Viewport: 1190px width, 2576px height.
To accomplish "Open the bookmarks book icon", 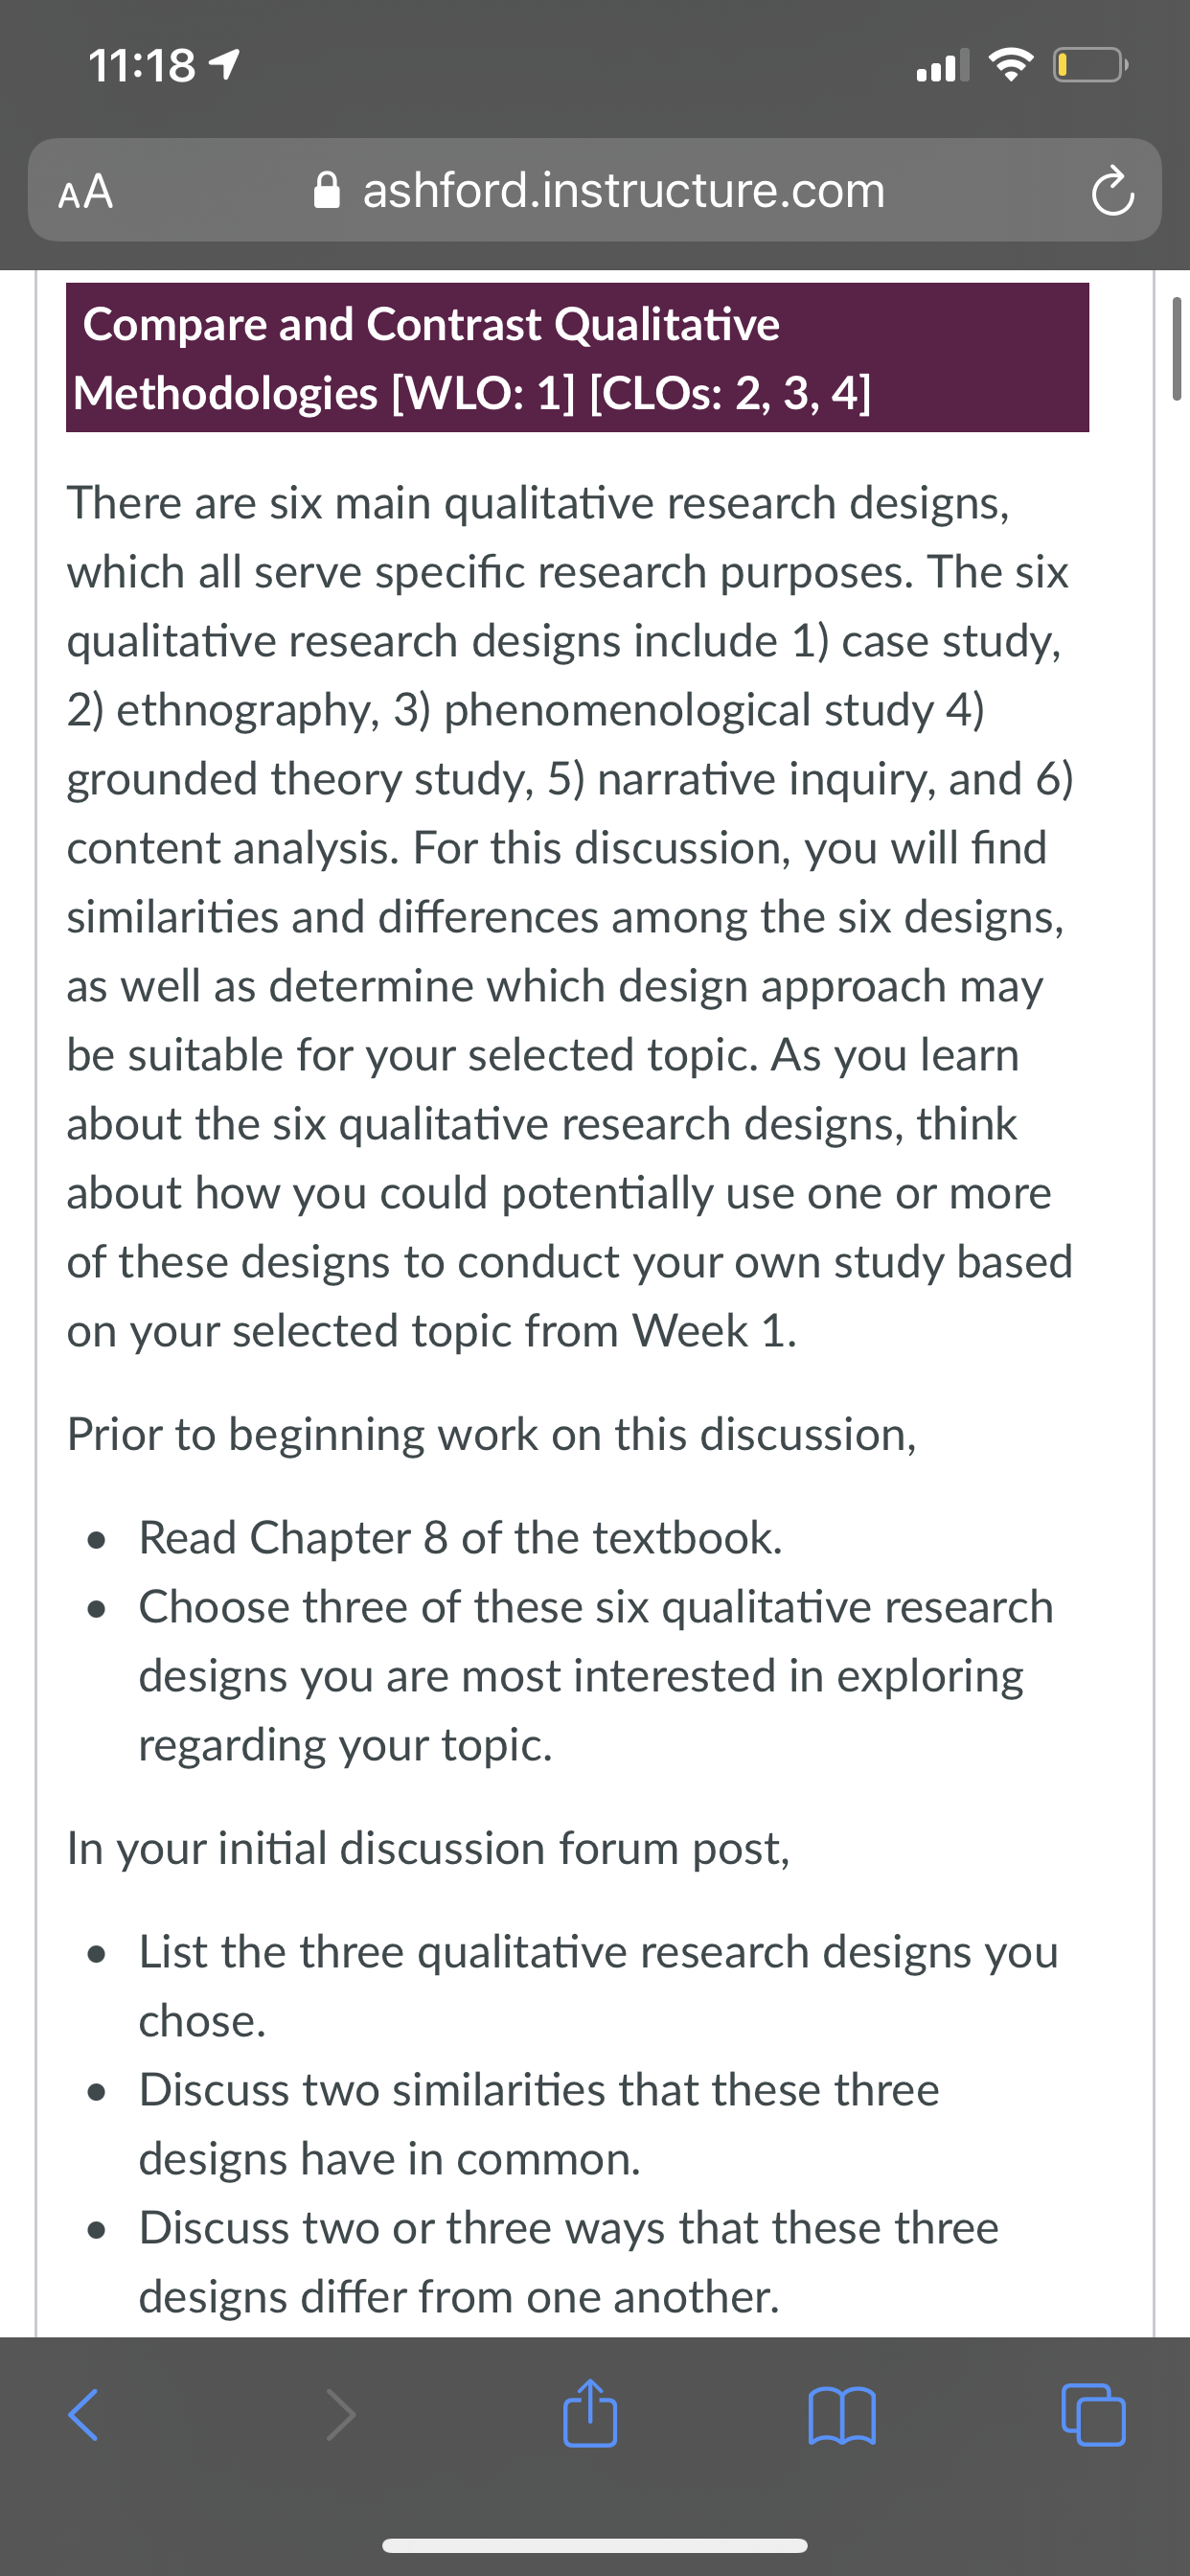I will point(842,2415).
